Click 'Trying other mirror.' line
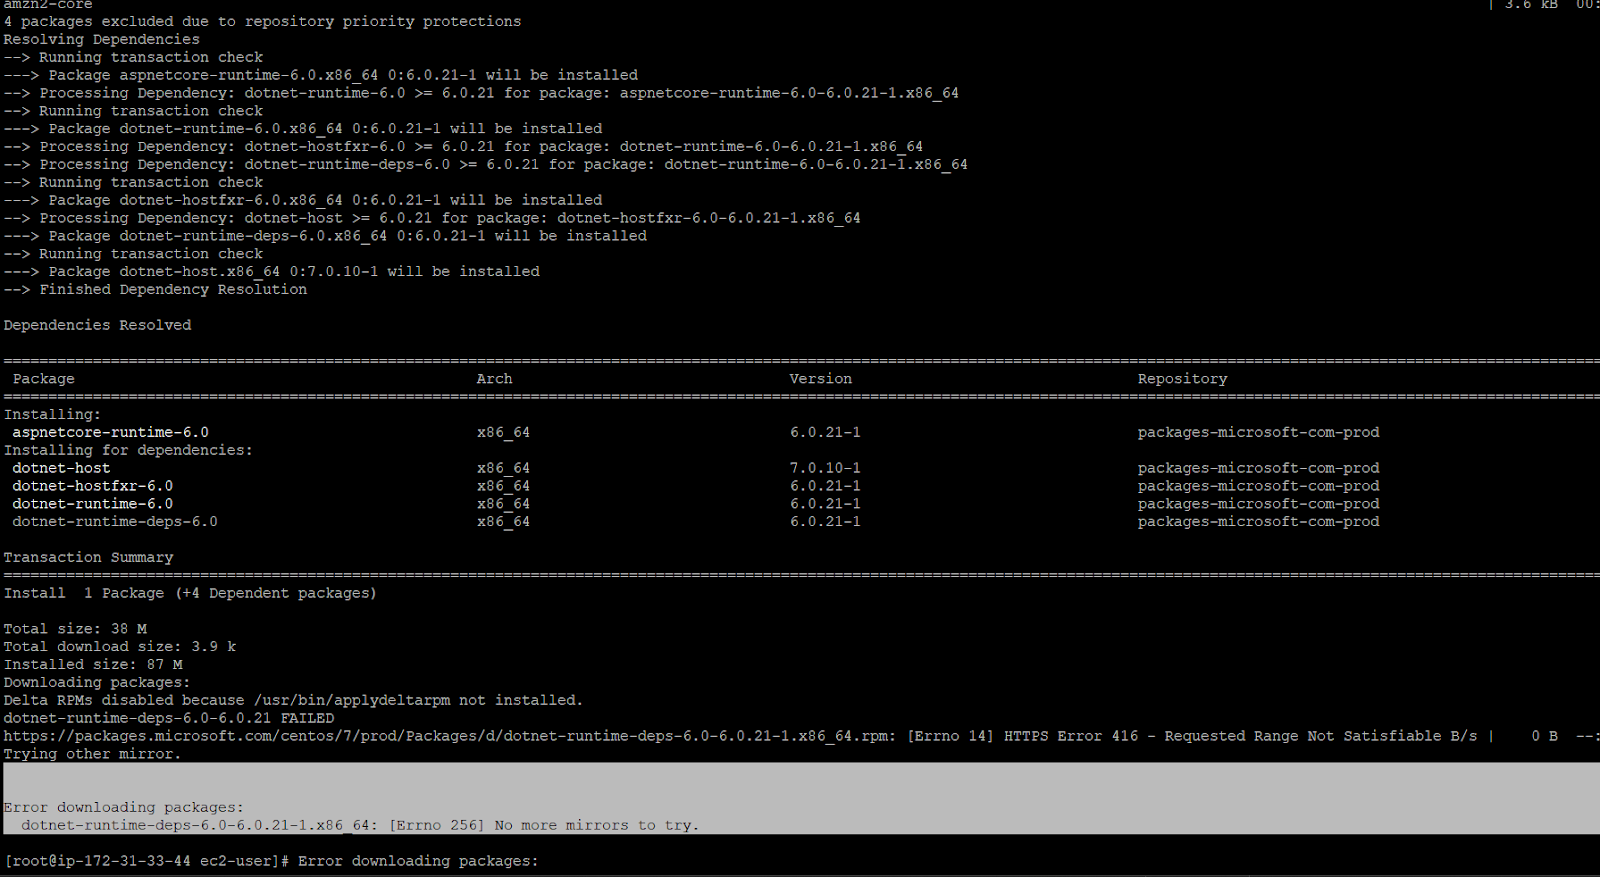 tap(93, 754)
